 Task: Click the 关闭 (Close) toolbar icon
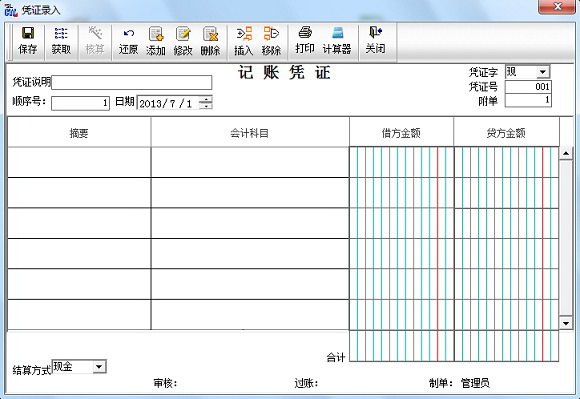(x=375, y=41)
